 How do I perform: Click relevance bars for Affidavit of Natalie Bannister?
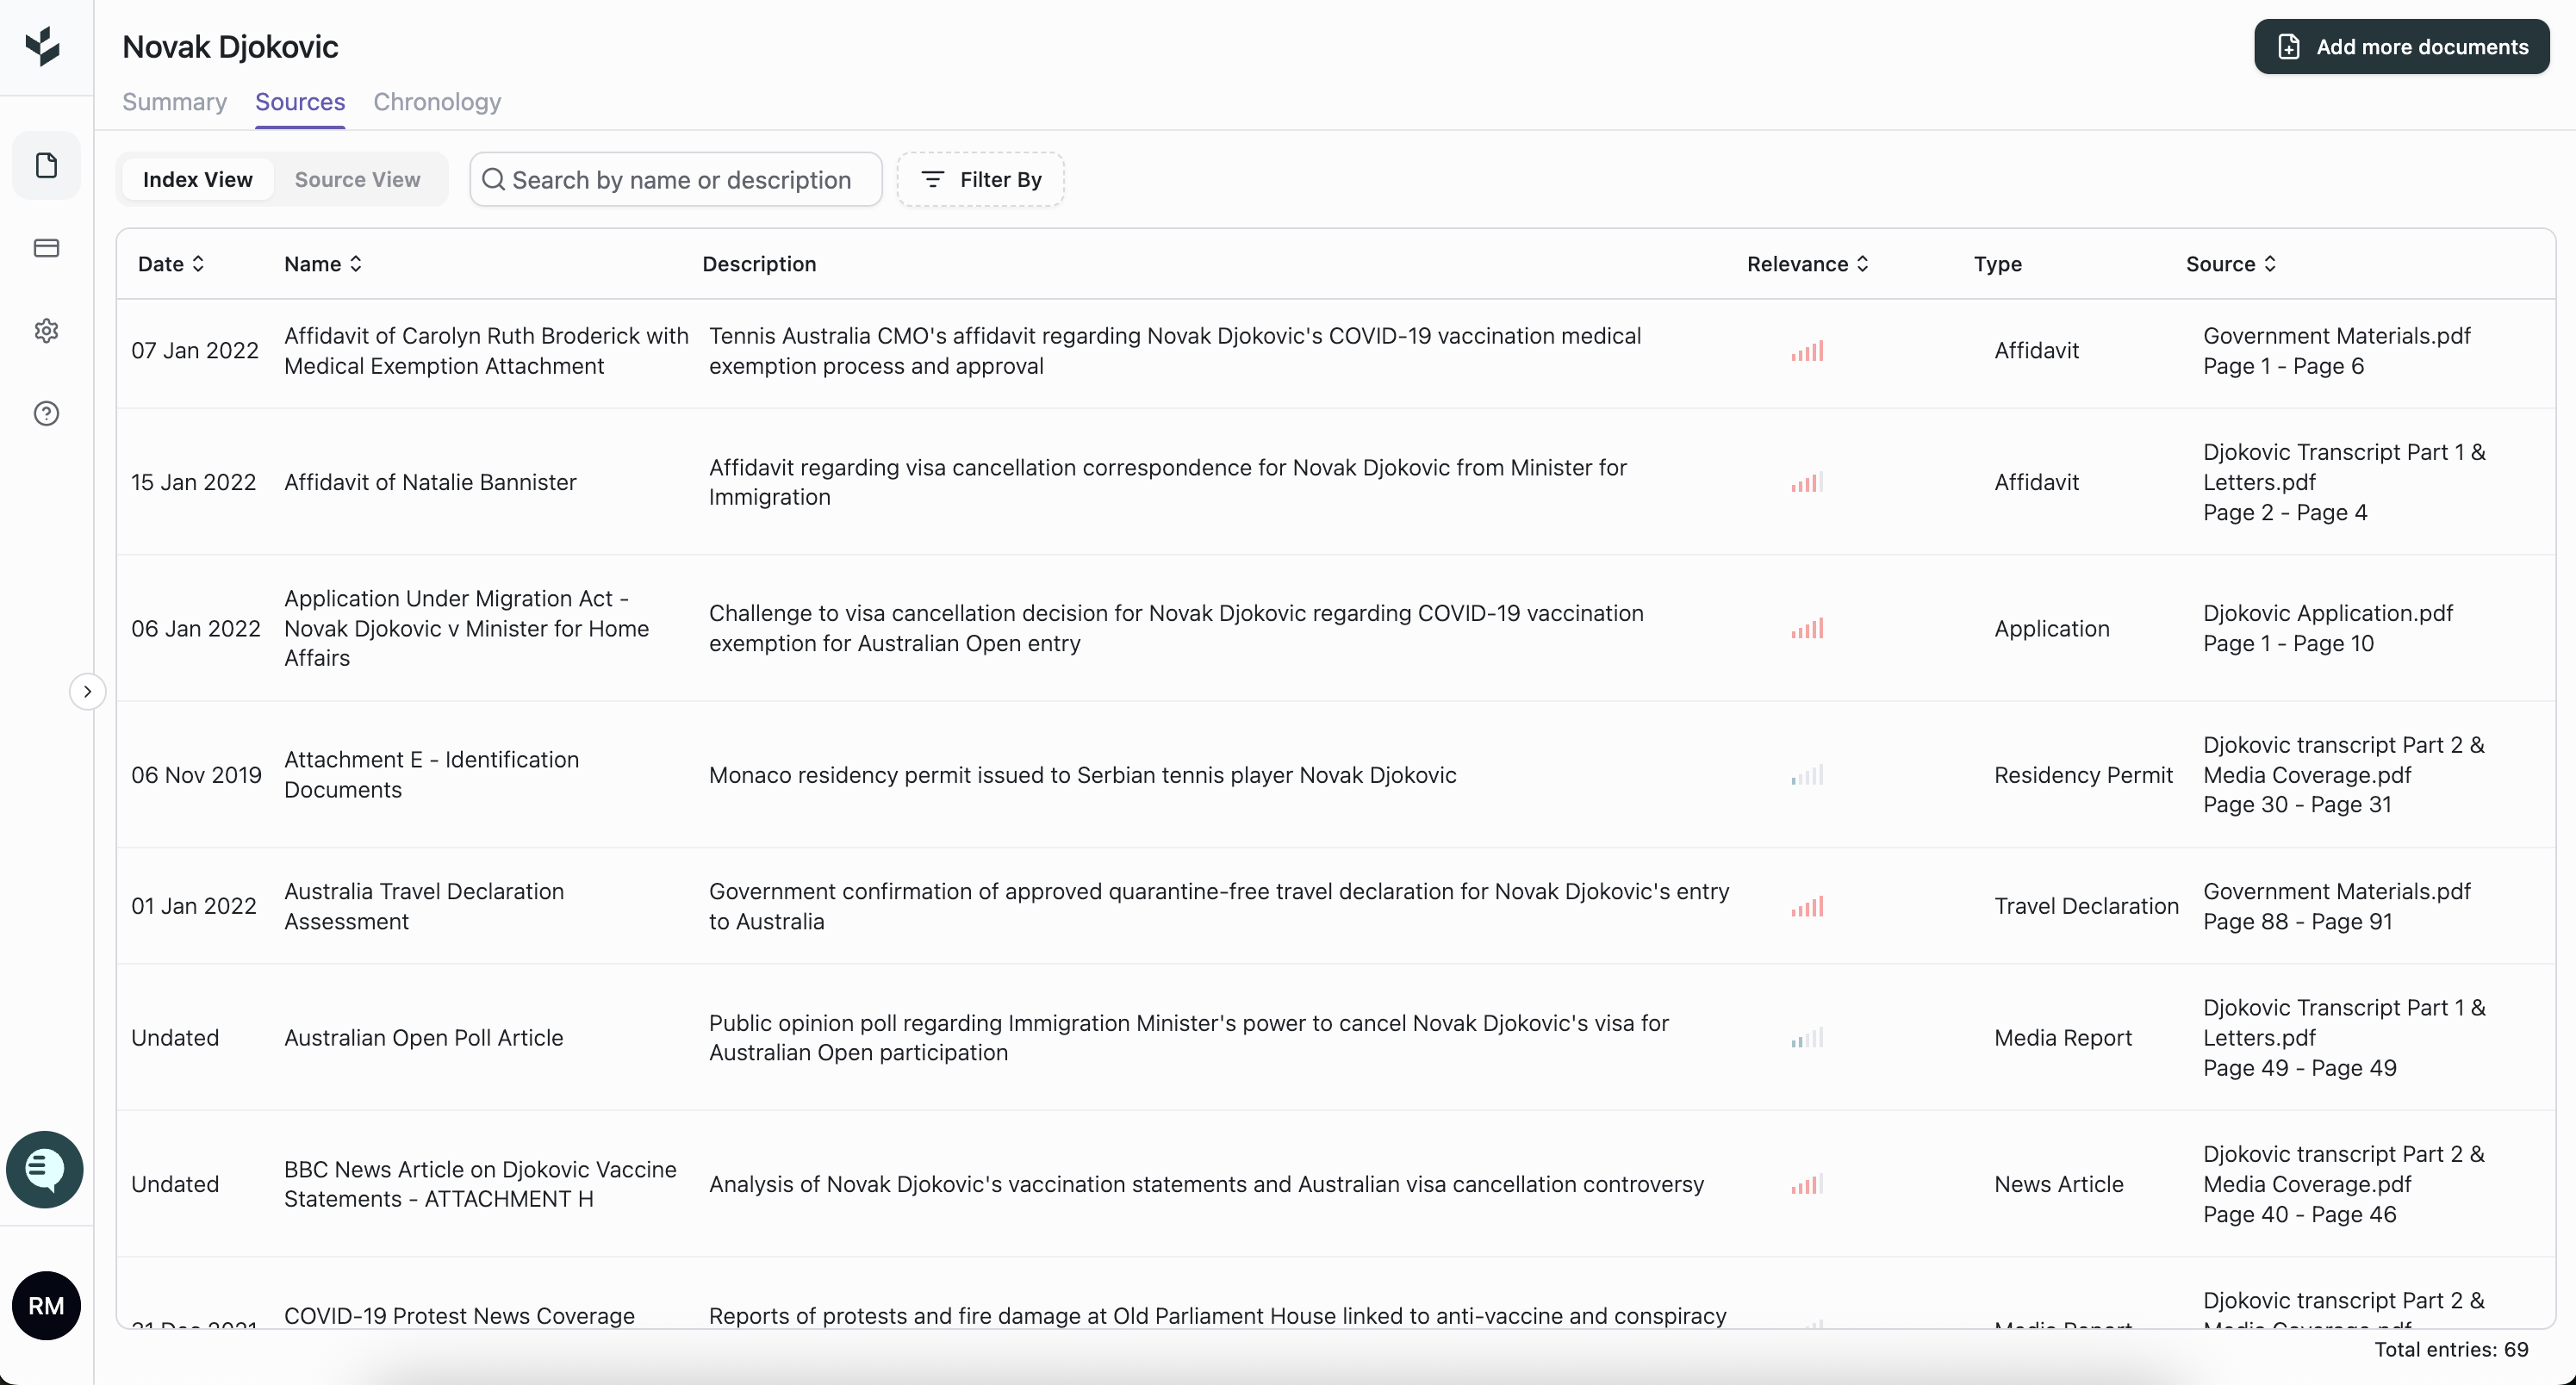click(1807, 483)
